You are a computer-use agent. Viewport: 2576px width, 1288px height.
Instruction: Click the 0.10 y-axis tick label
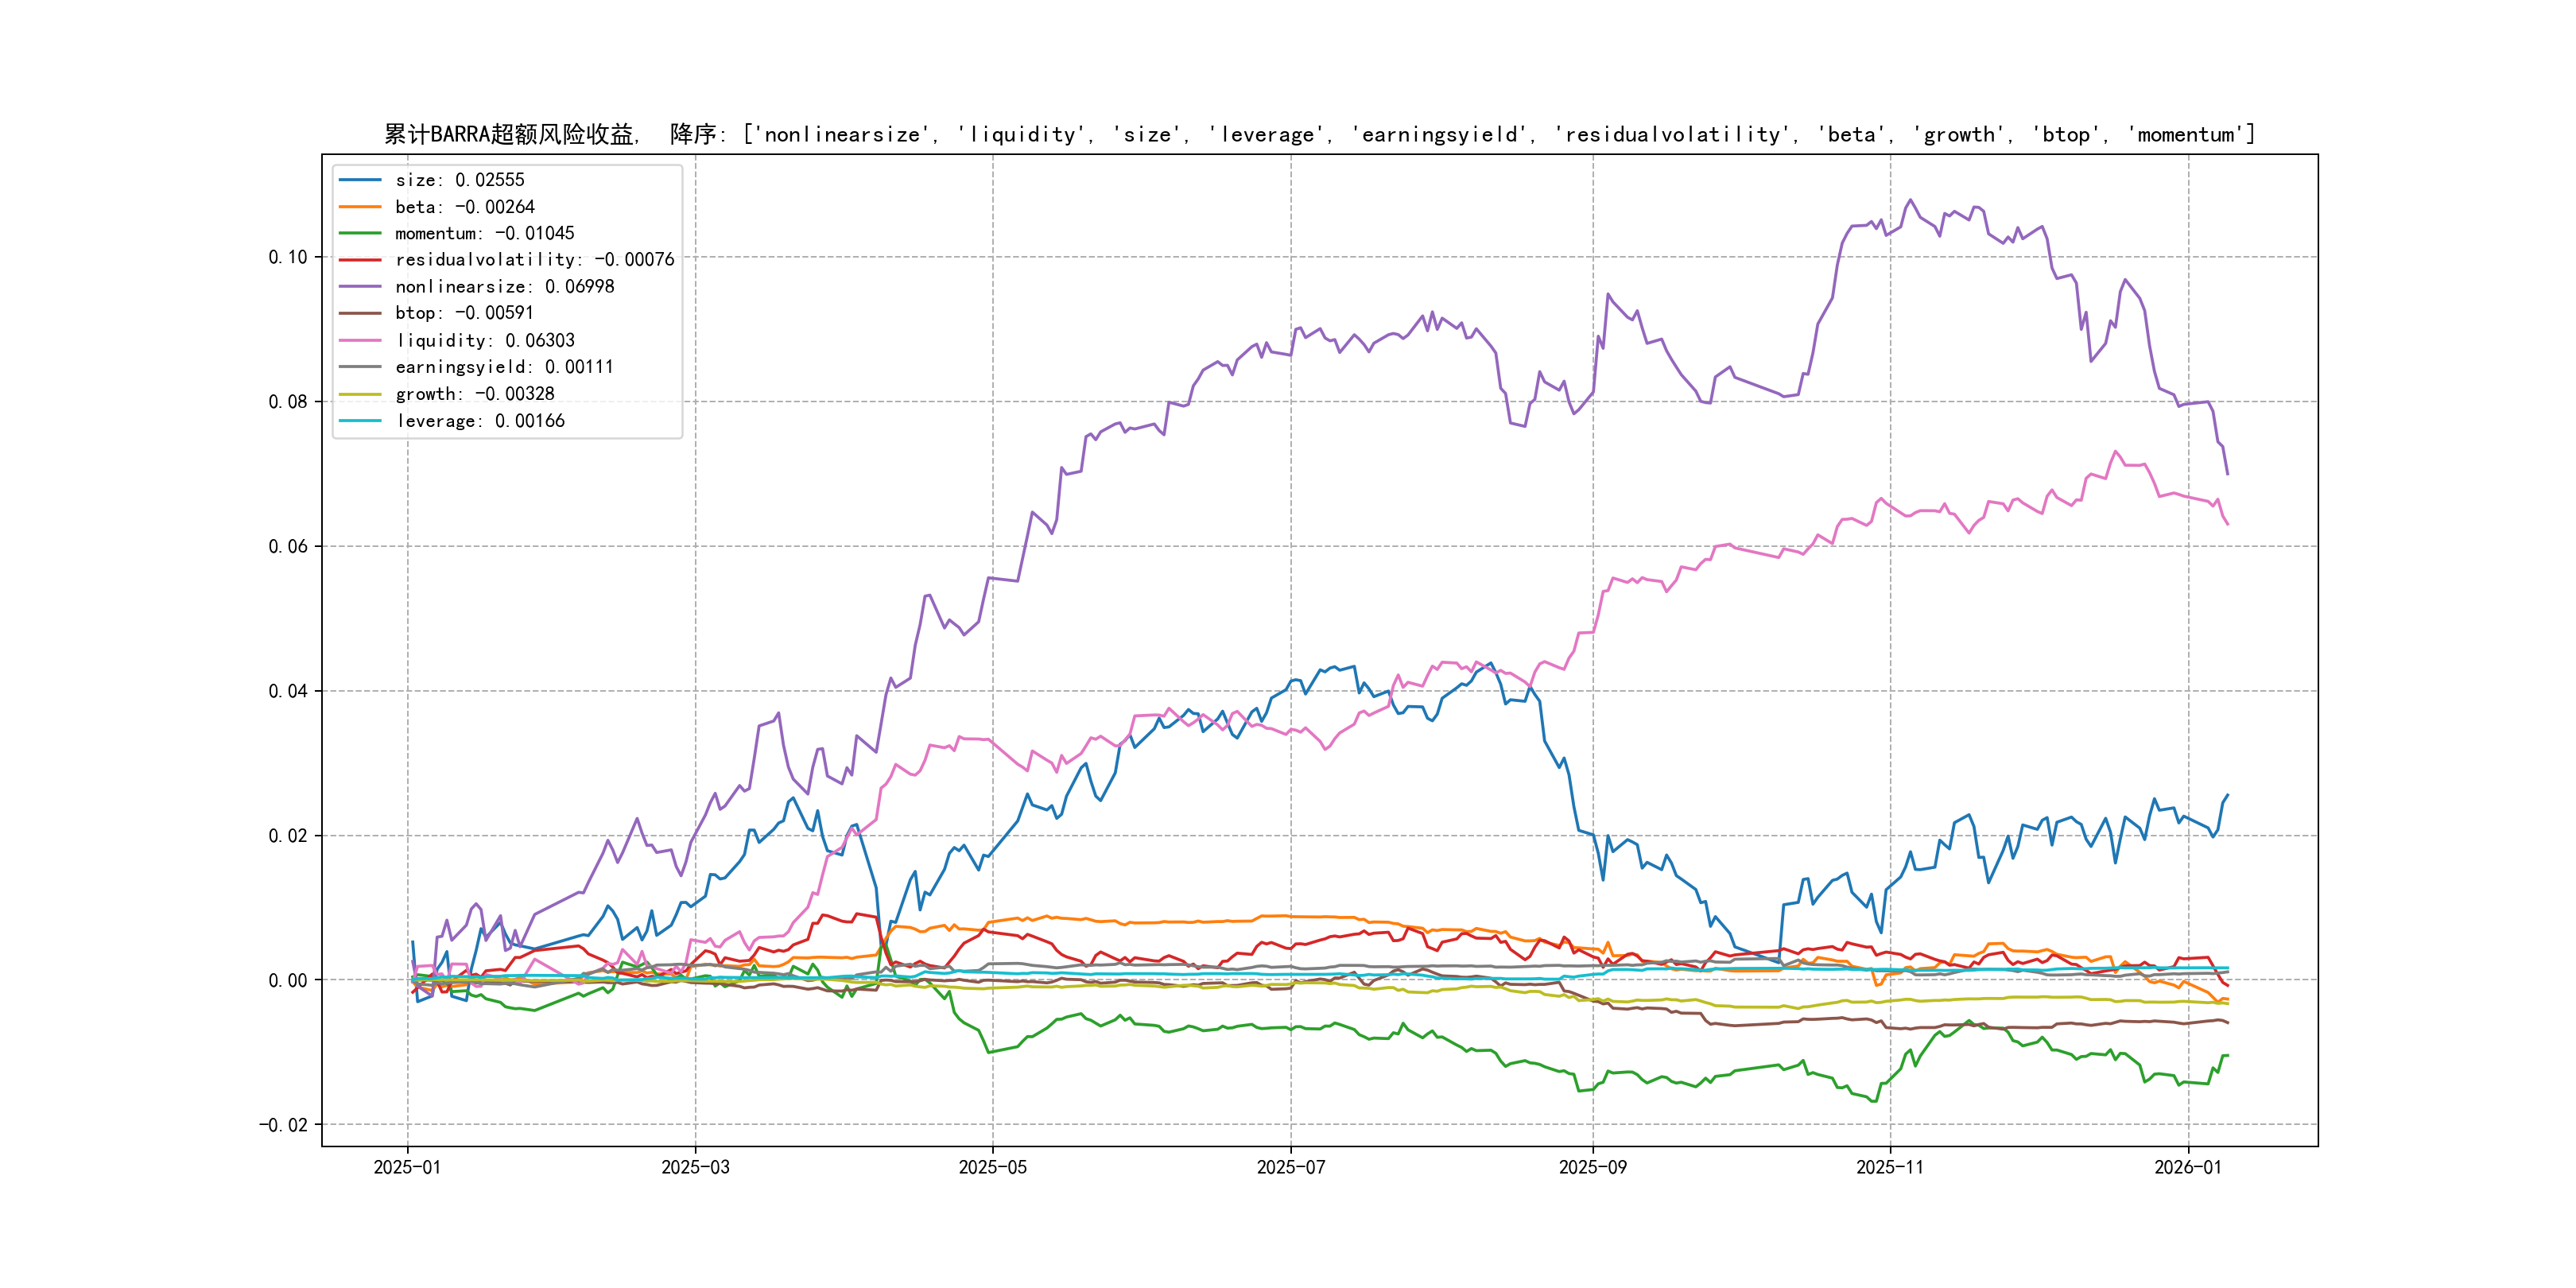[x=287, y=257]
